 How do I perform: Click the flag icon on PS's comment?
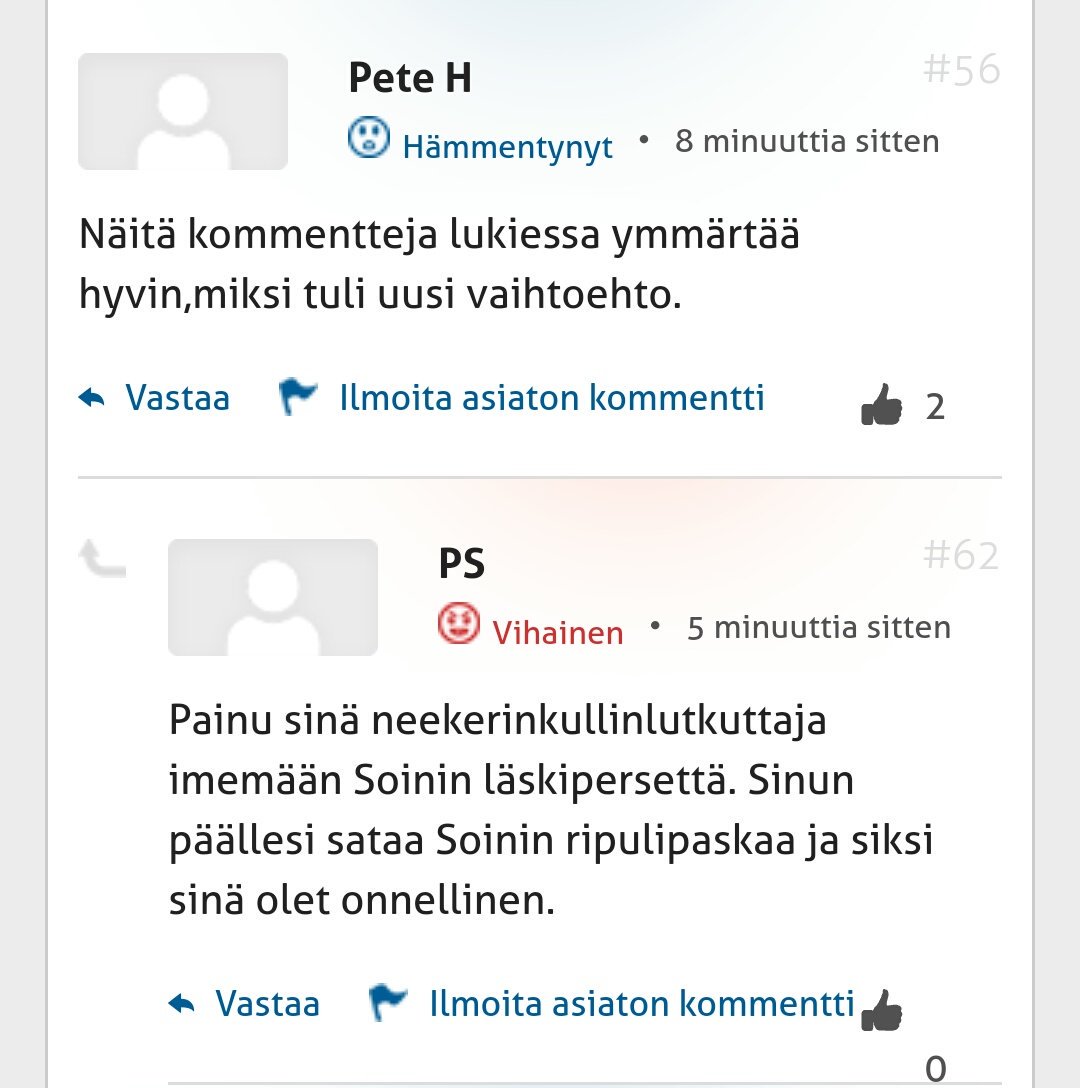click(387, 1002)
